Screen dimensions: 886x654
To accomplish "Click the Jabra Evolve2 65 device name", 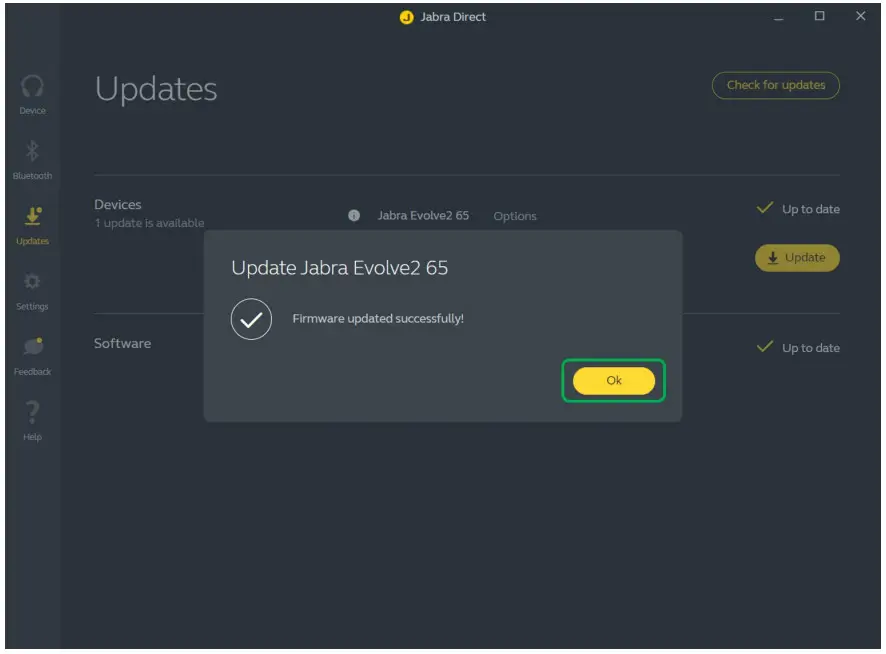I will point(423,215).
